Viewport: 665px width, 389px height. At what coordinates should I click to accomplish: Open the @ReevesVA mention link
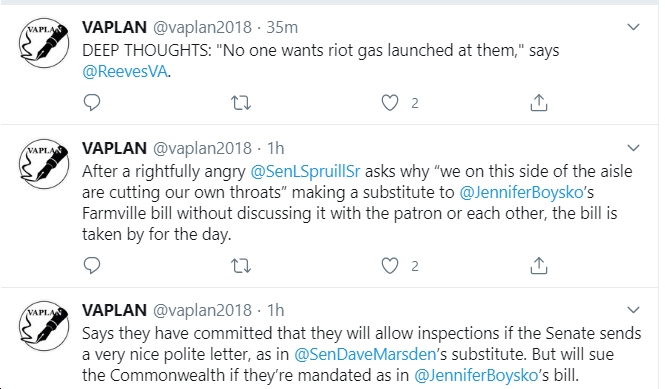(x=126, y=71)
